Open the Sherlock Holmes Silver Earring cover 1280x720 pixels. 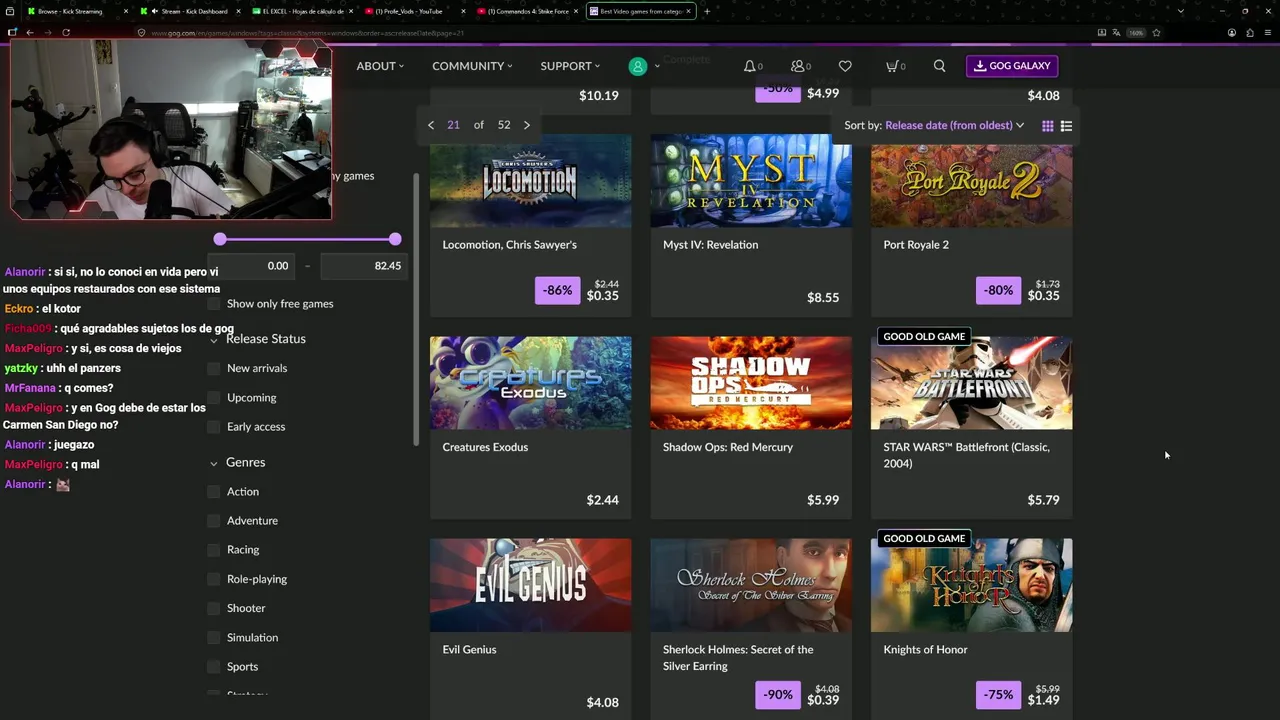(751, 585)
